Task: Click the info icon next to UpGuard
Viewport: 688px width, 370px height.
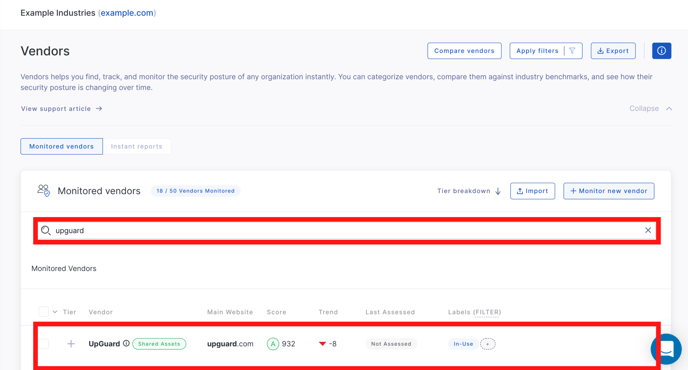Action: click(x=126, y=343)
